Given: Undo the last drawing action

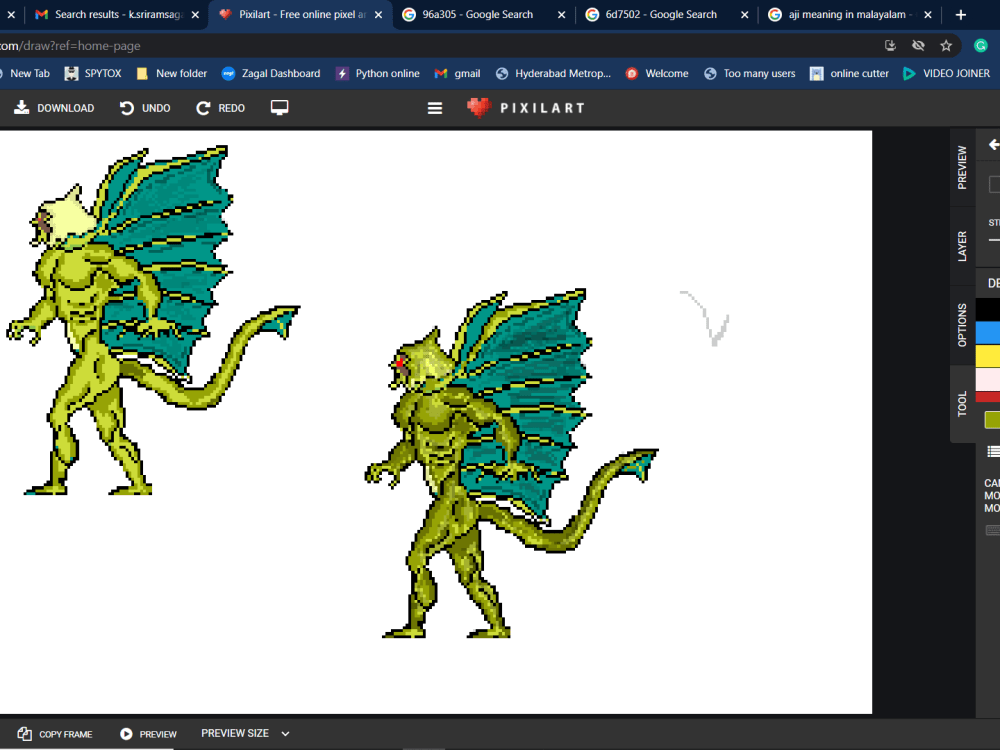Looking at the screenshot, I should 145,108.
